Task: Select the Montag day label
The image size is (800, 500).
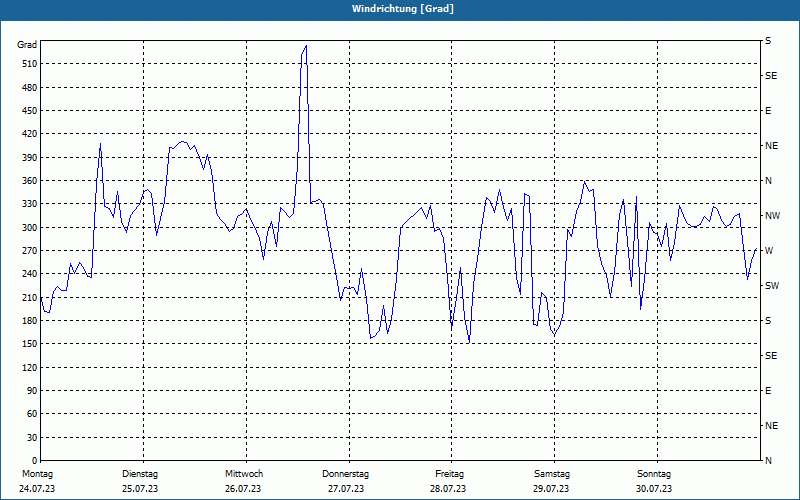Action: pos(37,474)
